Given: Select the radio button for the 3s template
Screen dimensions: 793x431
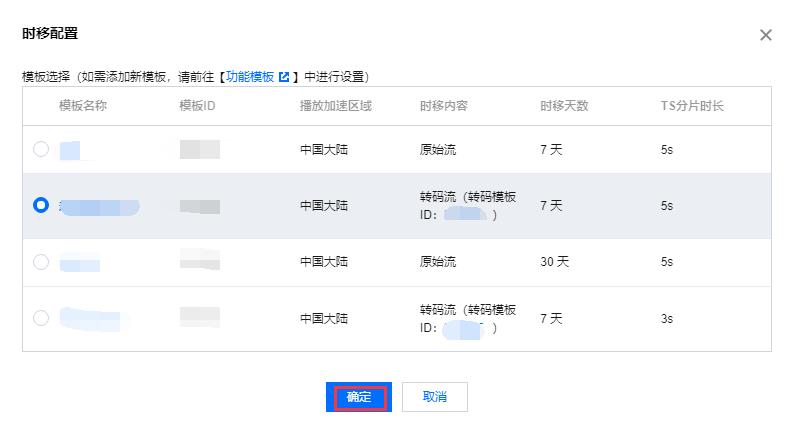Looking at the screenshot, I should click(41, 318).
